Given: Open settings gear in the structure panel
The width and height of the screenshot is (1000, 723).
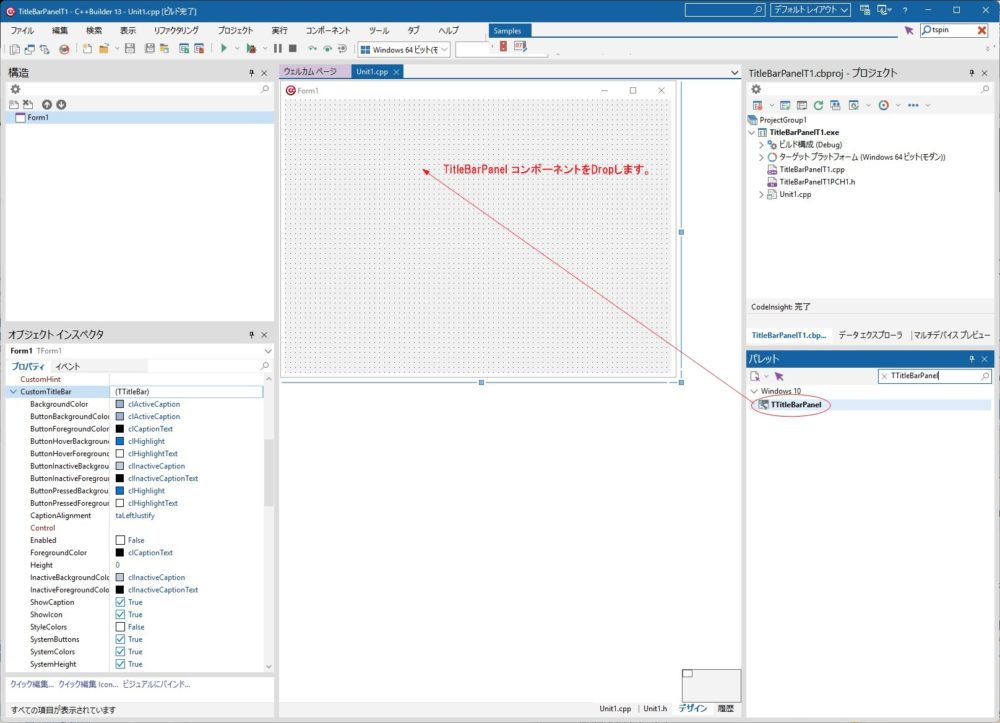Looking at the screenshot, I should point(15,89).
